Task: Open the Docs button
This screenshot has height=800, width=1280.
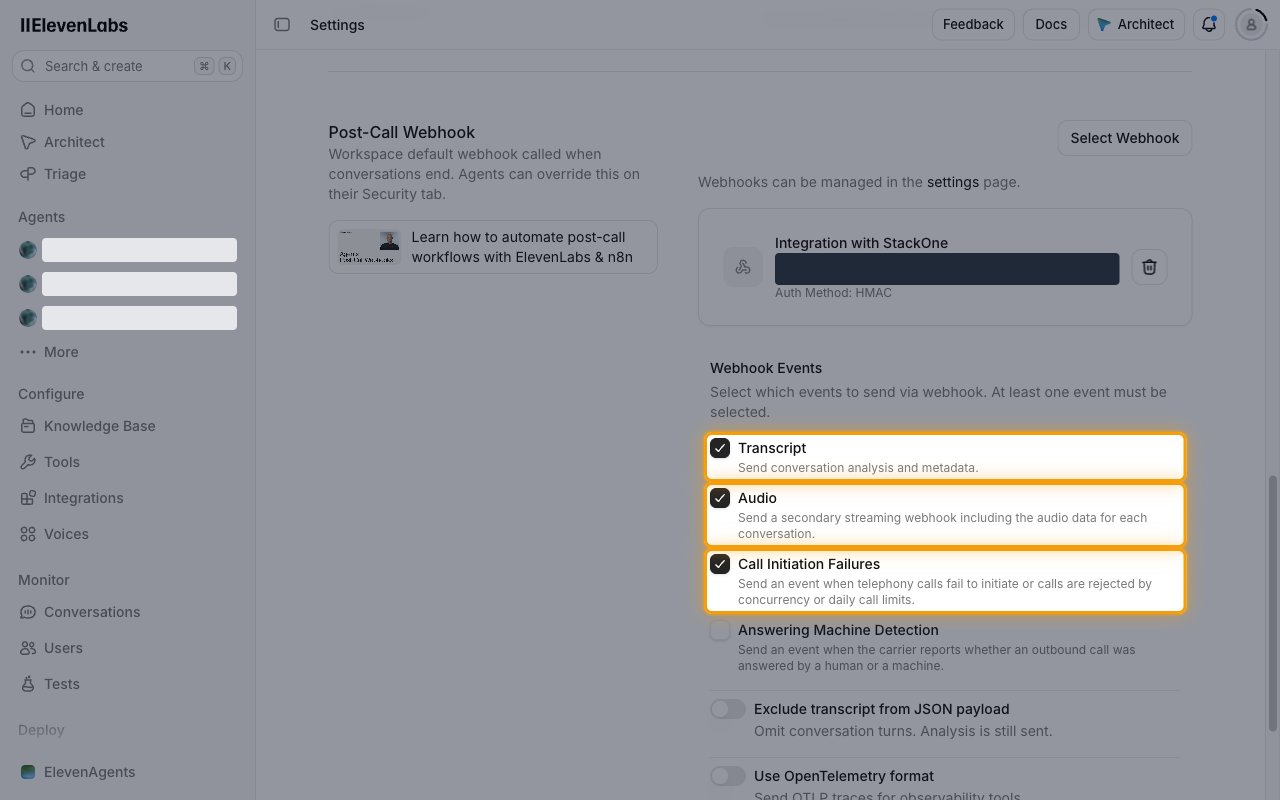Action: pyautogui.click(x=1051, y=24)
